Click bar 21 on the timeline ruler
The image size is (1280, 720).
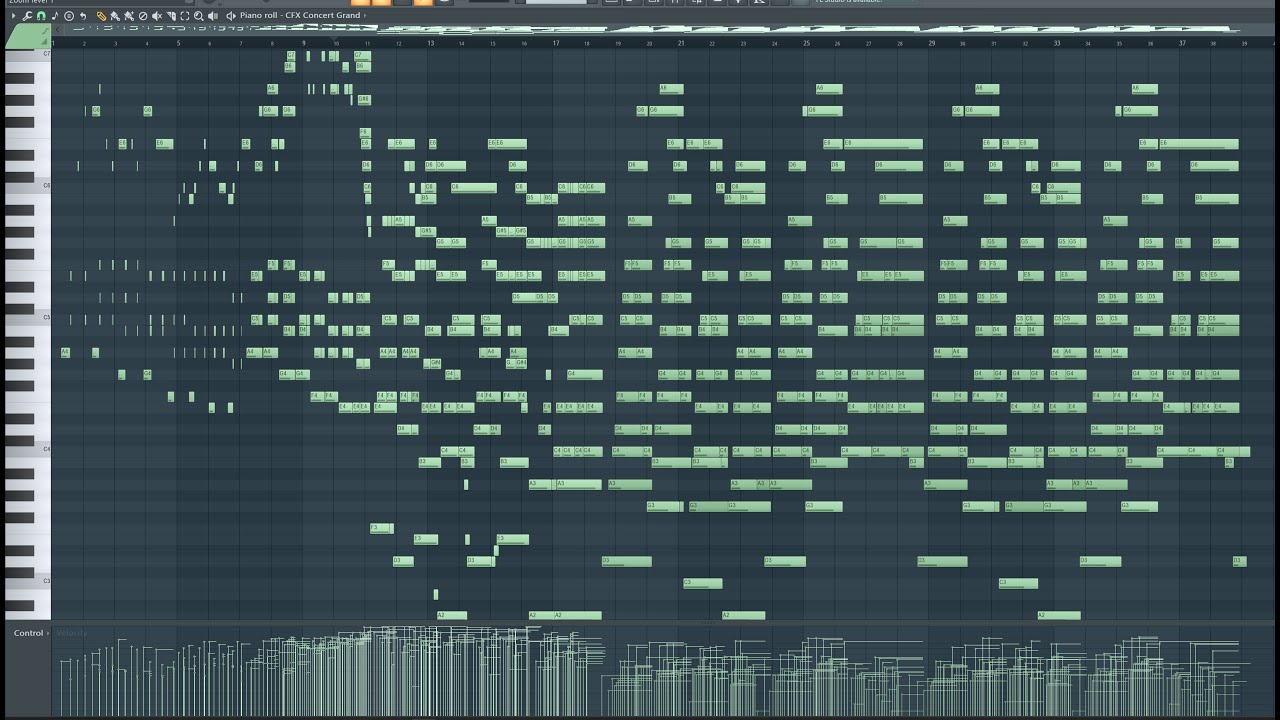coord(681,43)
